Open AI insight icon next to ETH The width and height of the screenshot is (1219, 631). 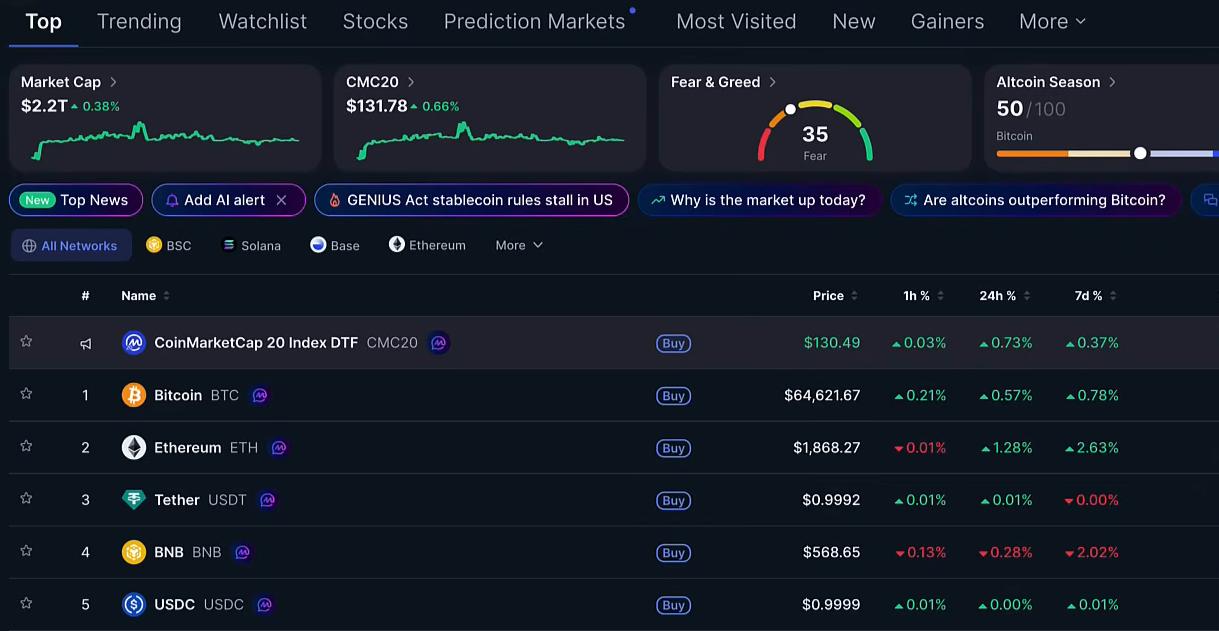tap(279, 447)
